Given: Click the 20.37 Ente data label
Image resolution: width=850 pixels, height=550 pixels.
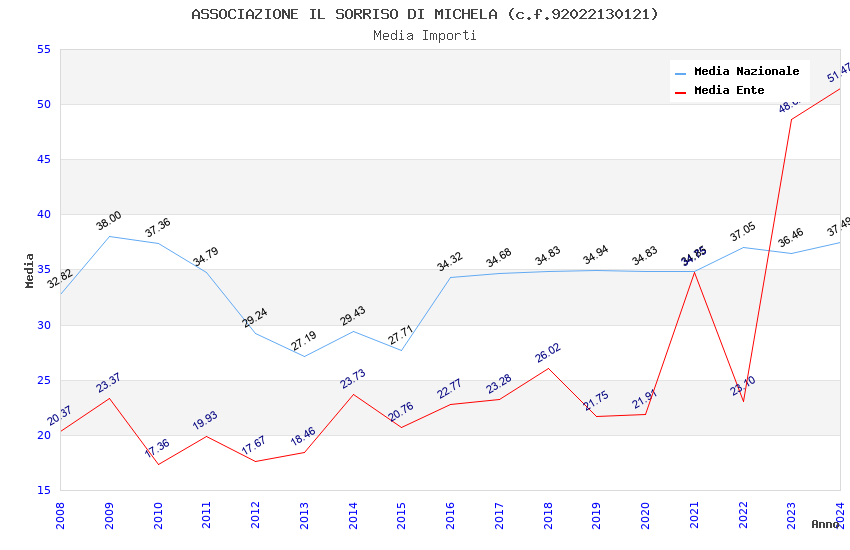Looking at the screenshot, I should [x=60, y=416].
